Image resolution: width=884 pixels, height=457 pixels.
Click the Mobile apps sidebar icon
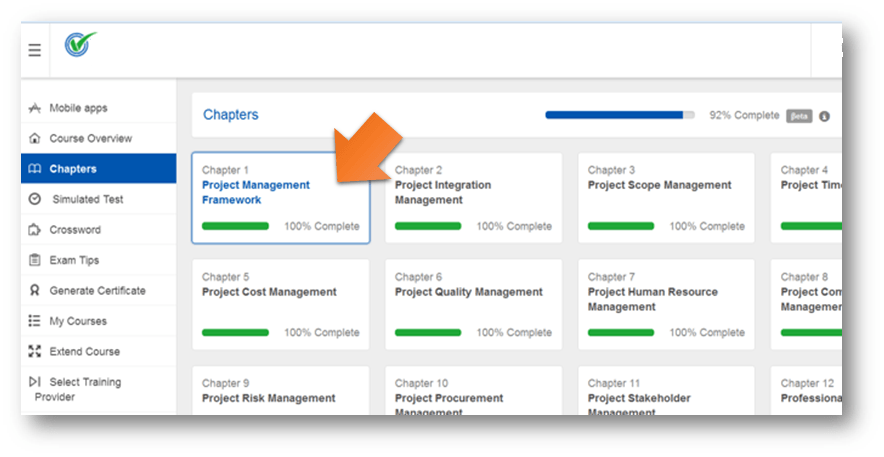pos(35,108)
